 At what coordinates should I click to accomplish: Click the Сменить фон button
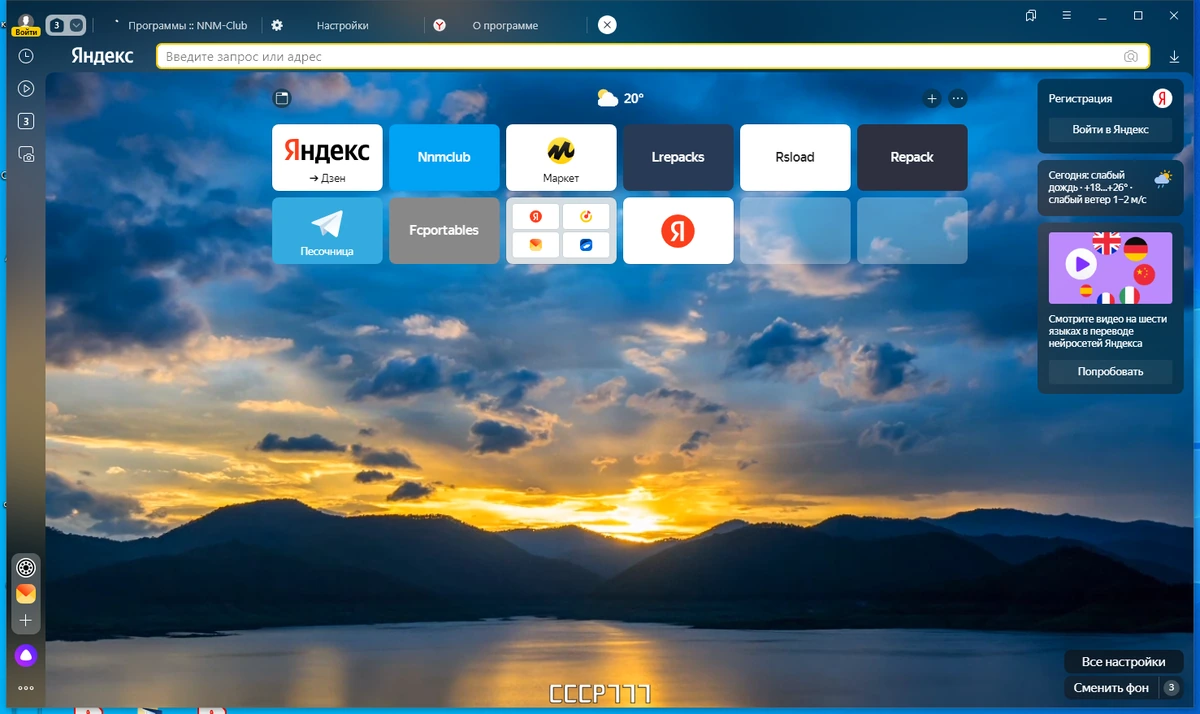point(1111,688)
